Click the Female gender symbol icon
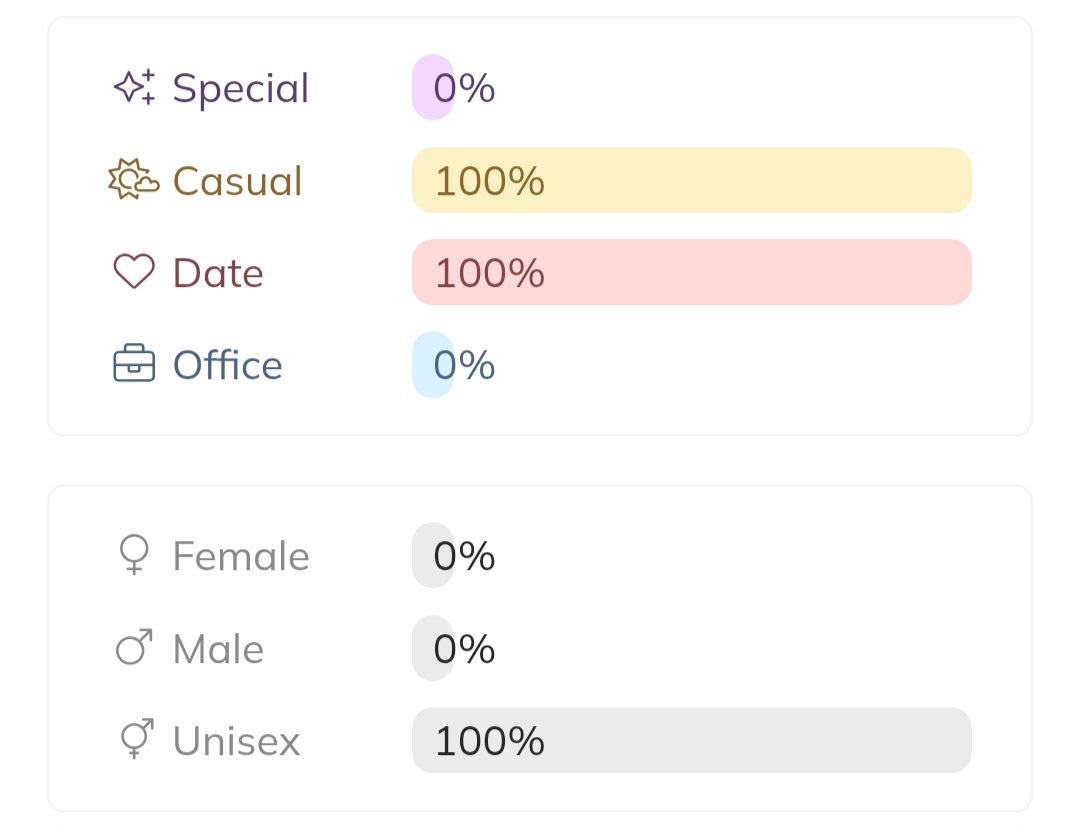 (x=134, y=555)
